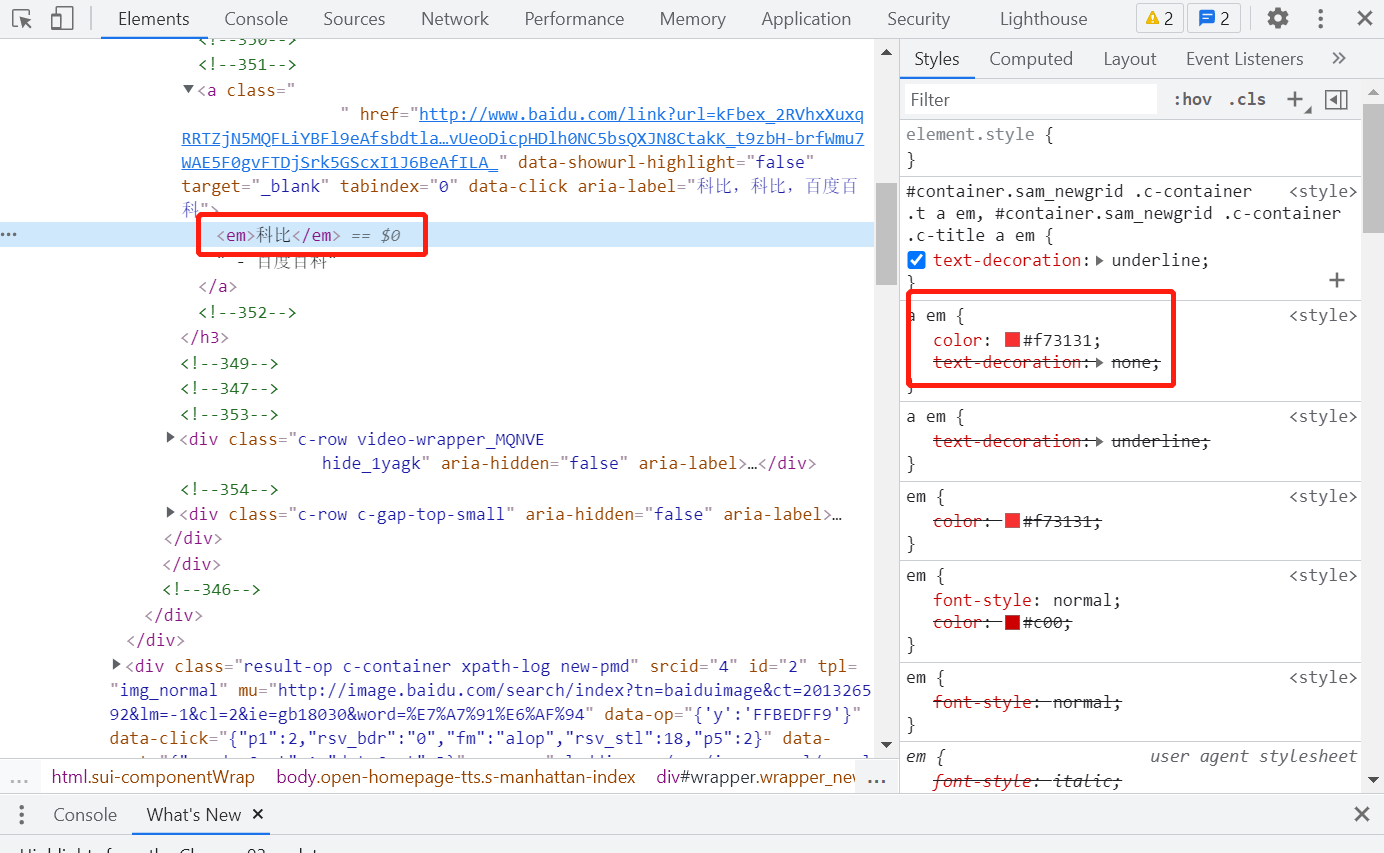Select the closing </h3> tag row
Image resolution: width=1384 pixels, height=853 pixels.
[205, 337]
